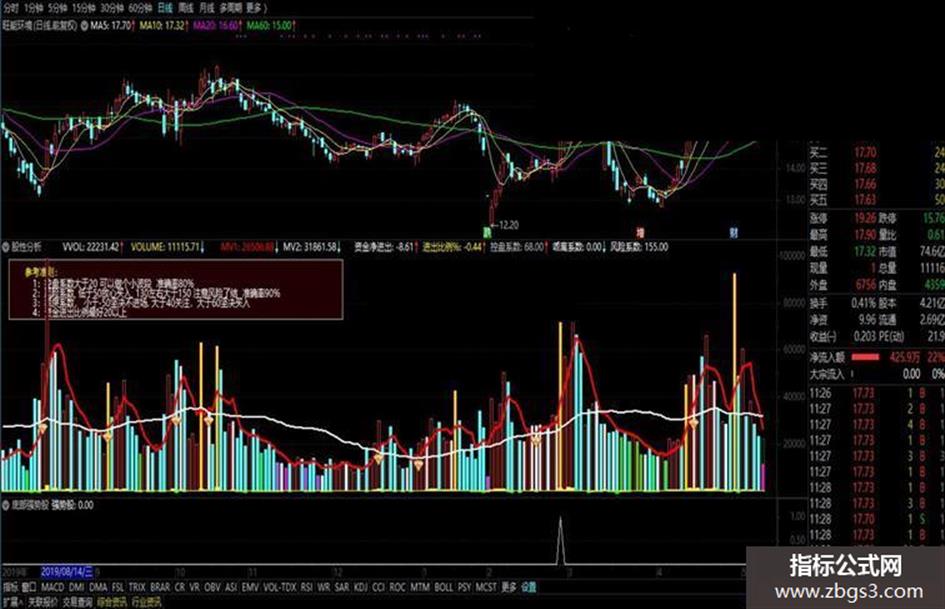945x609 pixels.
Task: Expand 更多 indicators in bottom bar
Action: coord(509,586)
